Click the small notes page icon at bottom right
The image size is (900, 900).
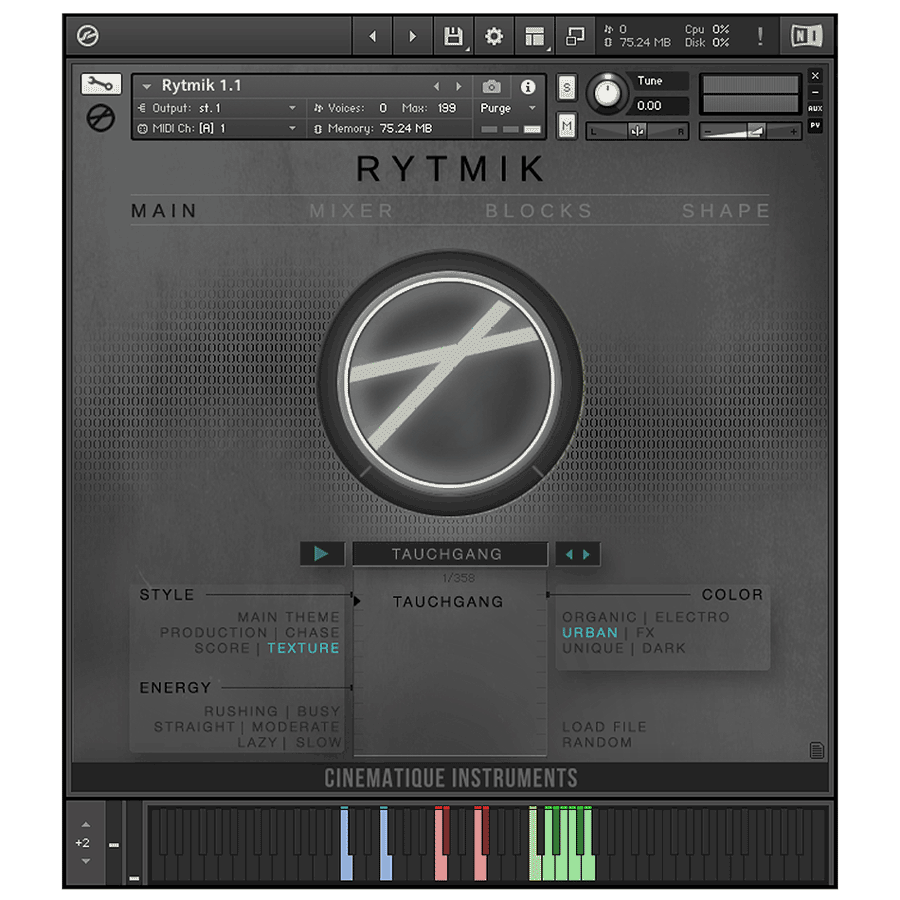pos(816,750)
